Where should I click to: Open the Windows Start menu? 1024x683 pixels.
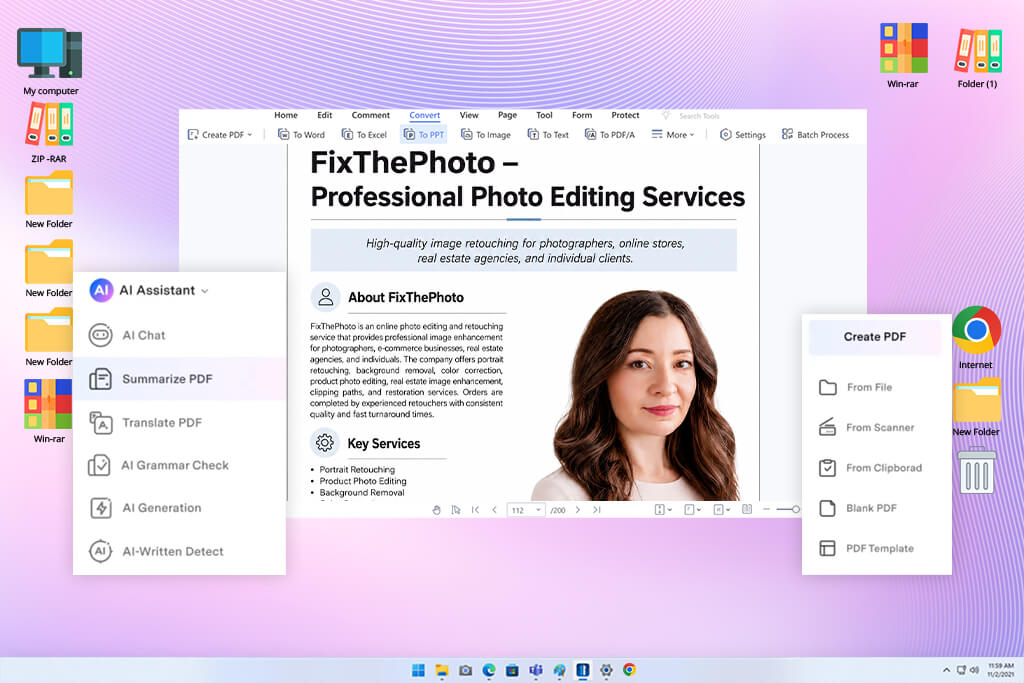pyautogui.click(x=418, y=670)
